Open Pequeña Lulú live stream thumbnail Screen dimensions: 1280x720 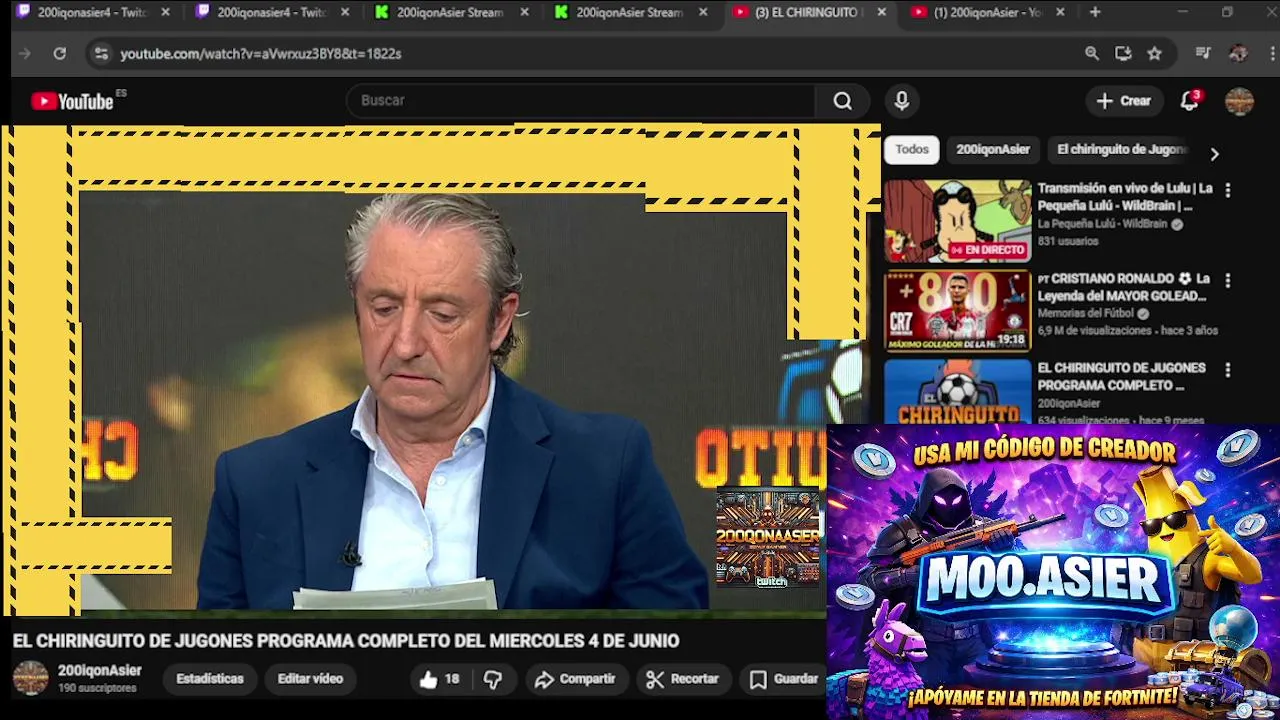(x=957, y=221)
